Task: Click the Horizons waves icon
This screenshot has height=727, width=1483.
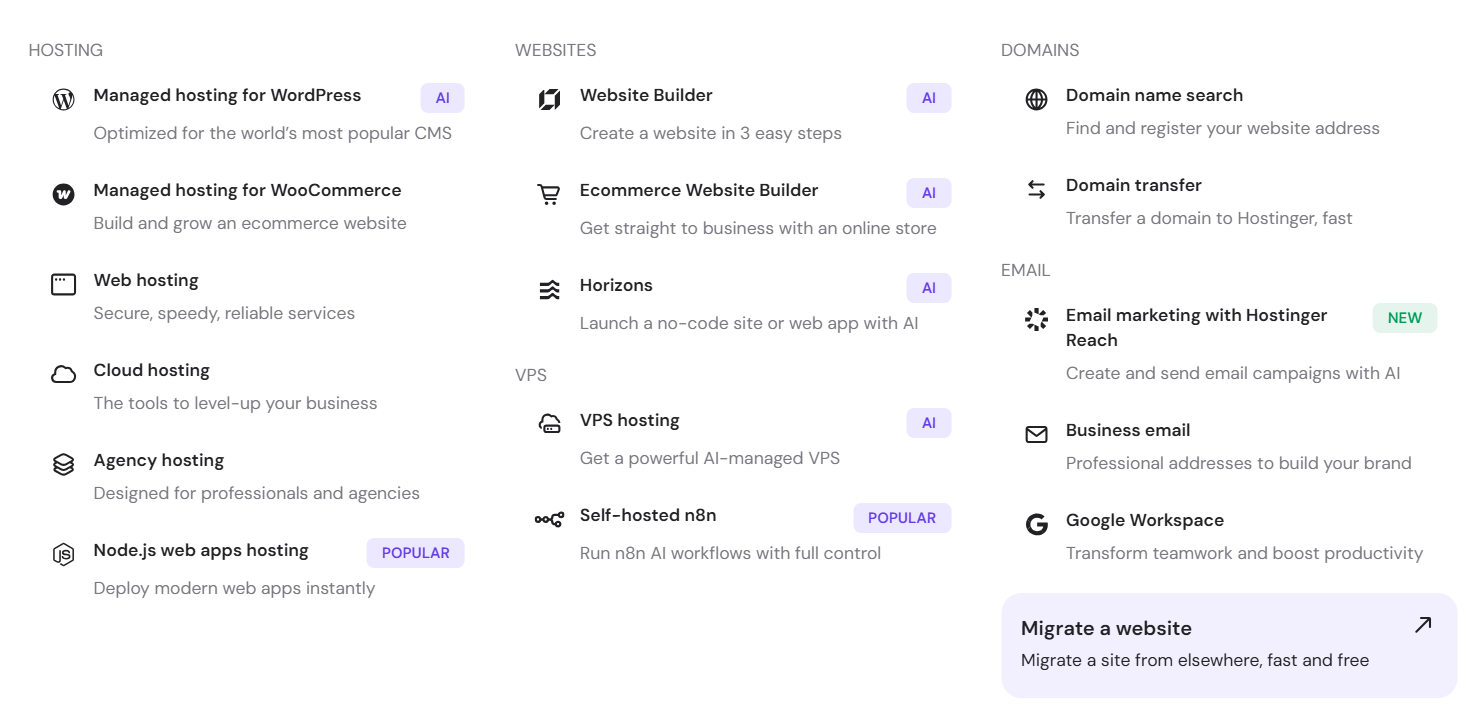Action: click(x=549, y=289)
